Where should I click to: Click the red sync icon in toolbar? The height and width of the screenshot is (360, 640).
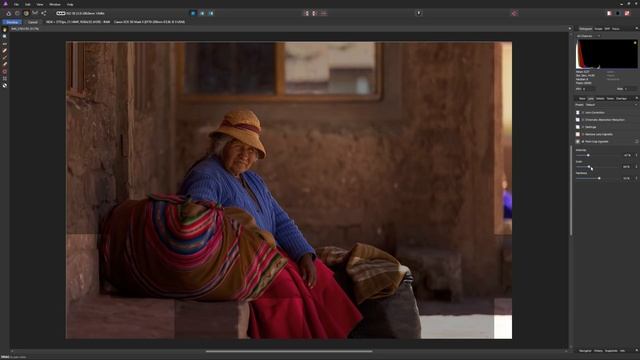(514, 13)
